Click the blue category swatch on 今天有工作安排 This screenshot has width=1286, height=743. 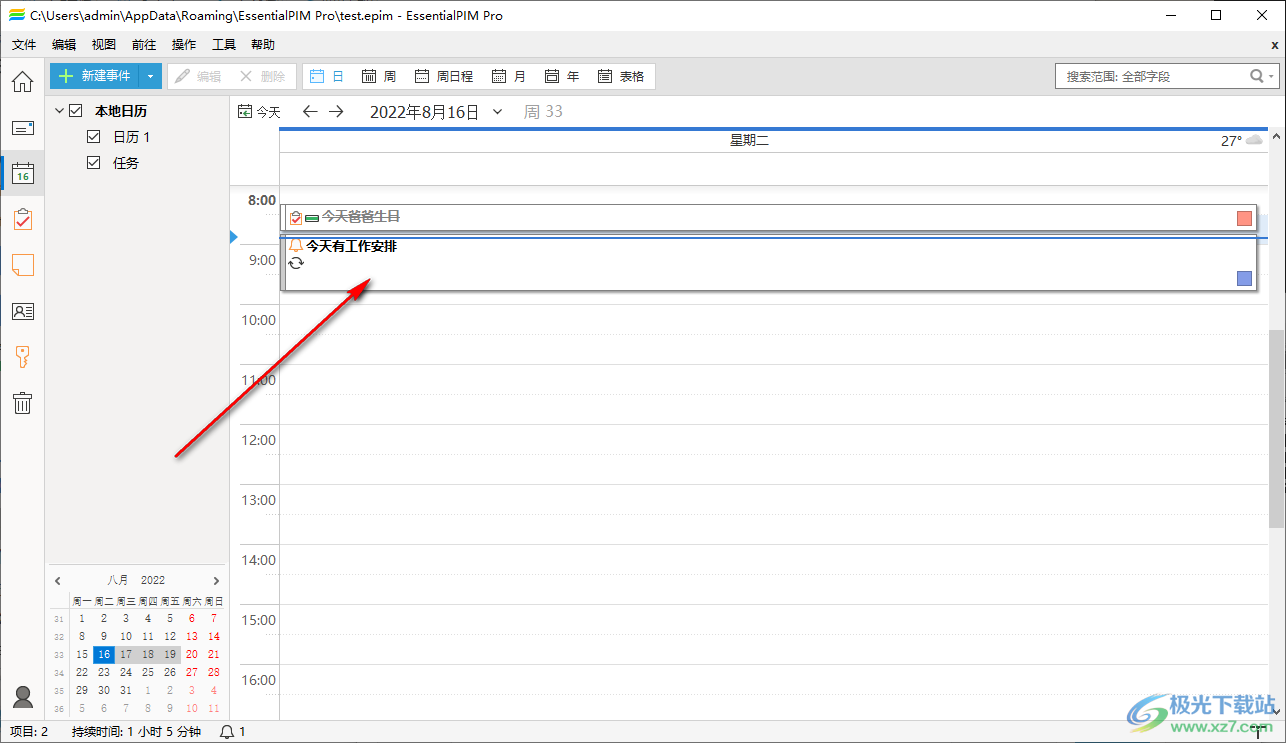(x=1244, y=278)
